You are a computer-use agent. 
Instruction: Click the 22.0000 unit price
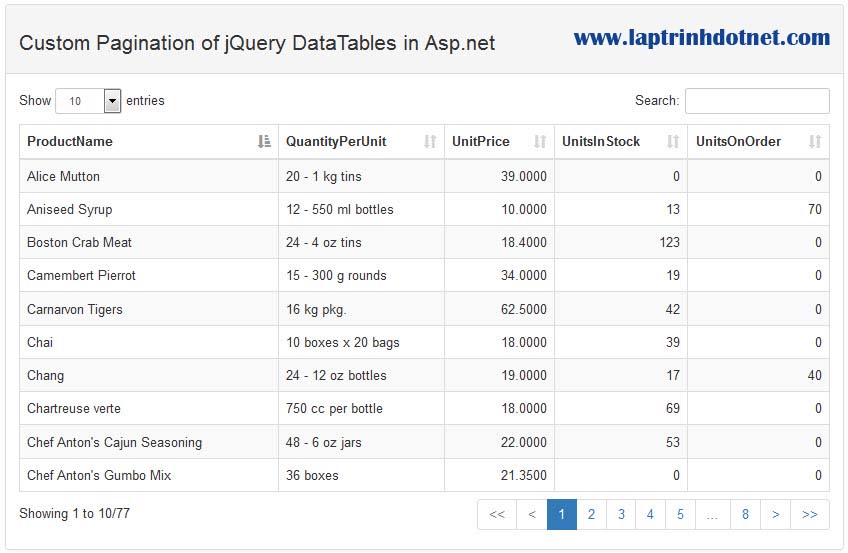(x=524, y=442)
